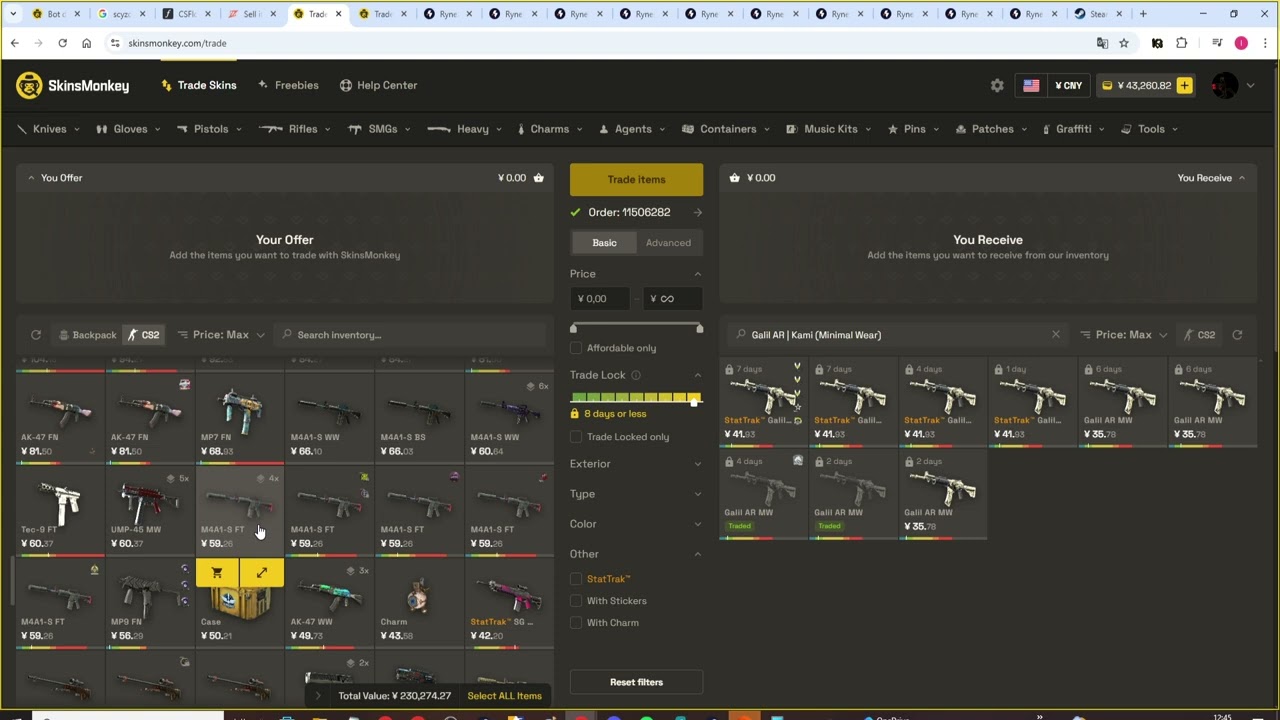This screenshot has height=720, width=1280.
Task: Open the Rifles category menu
Action: (295, 129)
